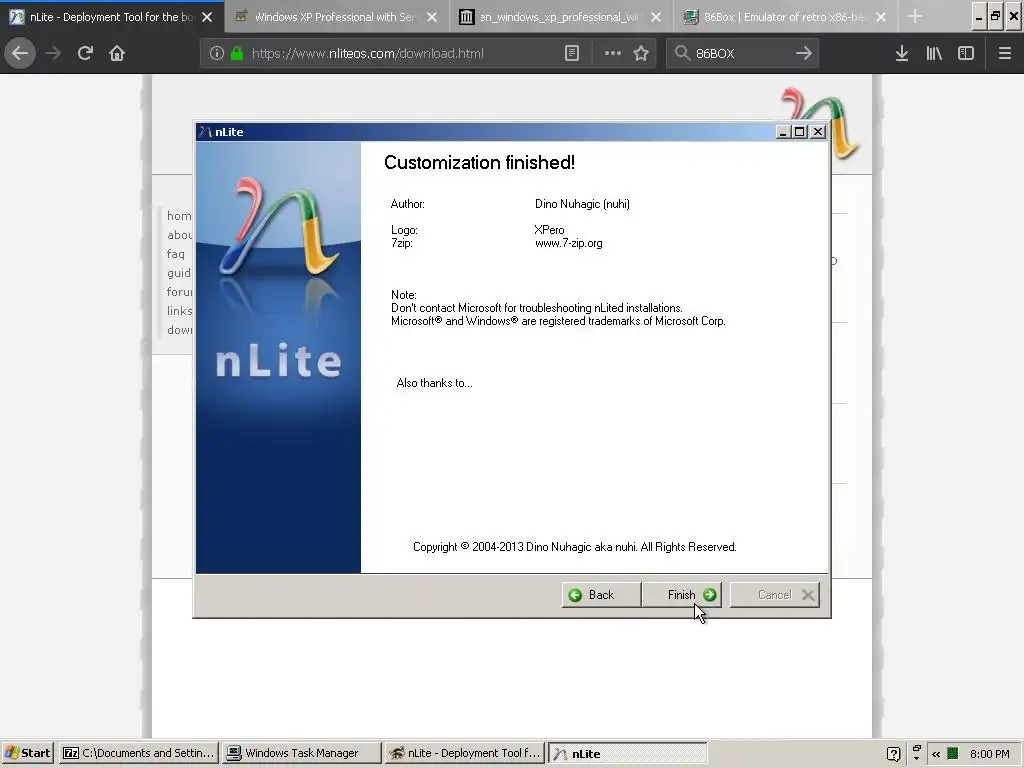Screen dimensions: 1024x768
Task: Open the Windows Start menu
Action: [x=28, y=753]
